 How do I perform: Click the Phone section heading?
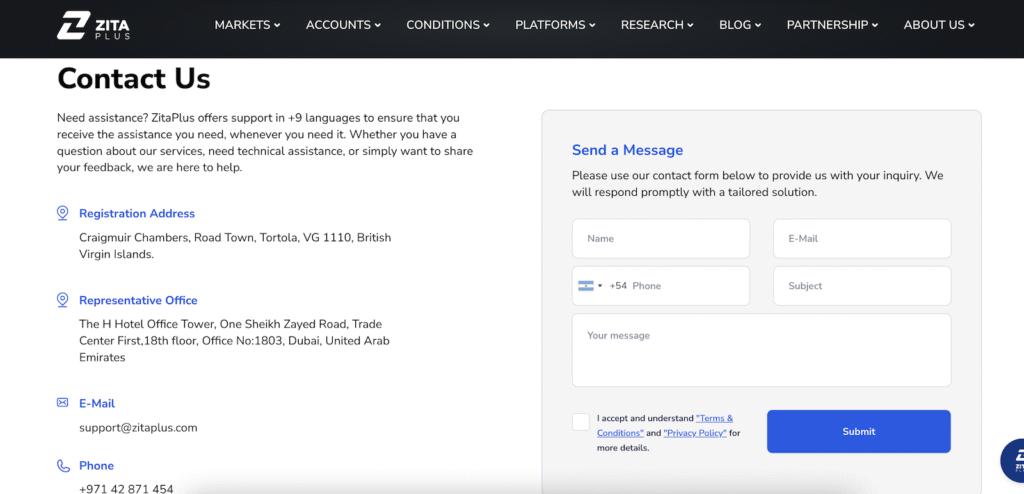(x=97, y=465)
